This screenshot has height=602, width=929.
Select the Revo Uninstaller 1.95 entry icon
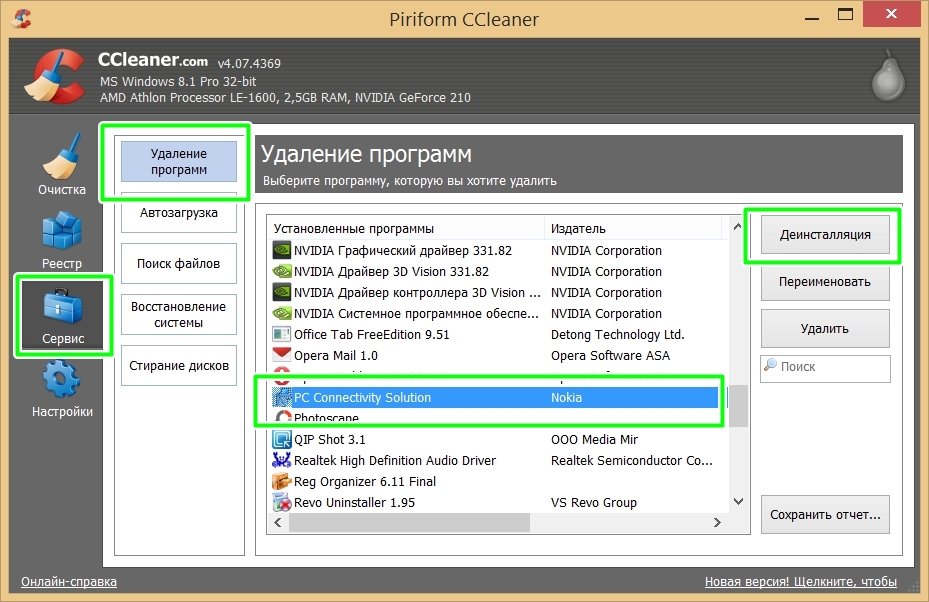(281, 502)
